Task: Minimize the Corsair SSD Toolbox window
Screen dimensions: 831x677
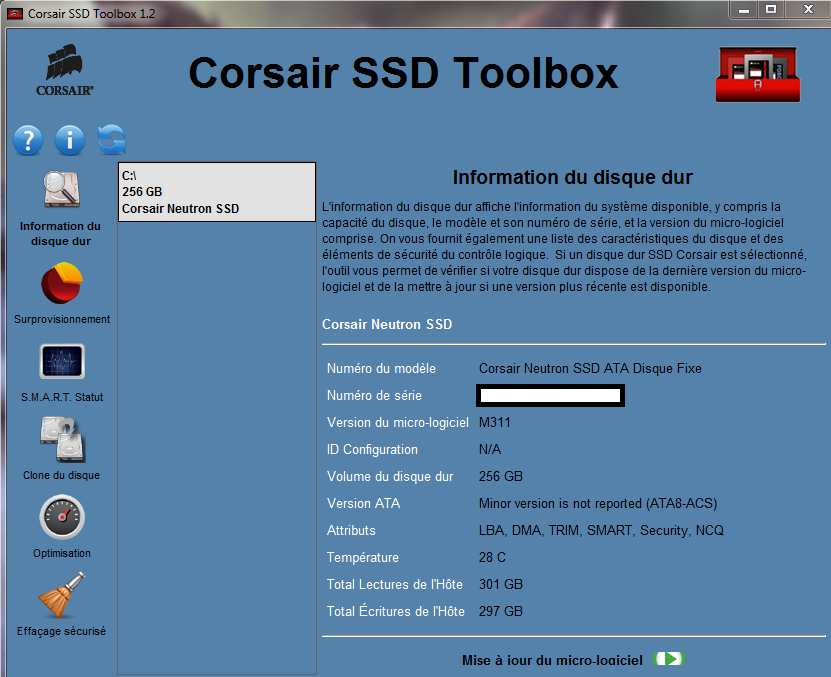Action: point(744,10)
